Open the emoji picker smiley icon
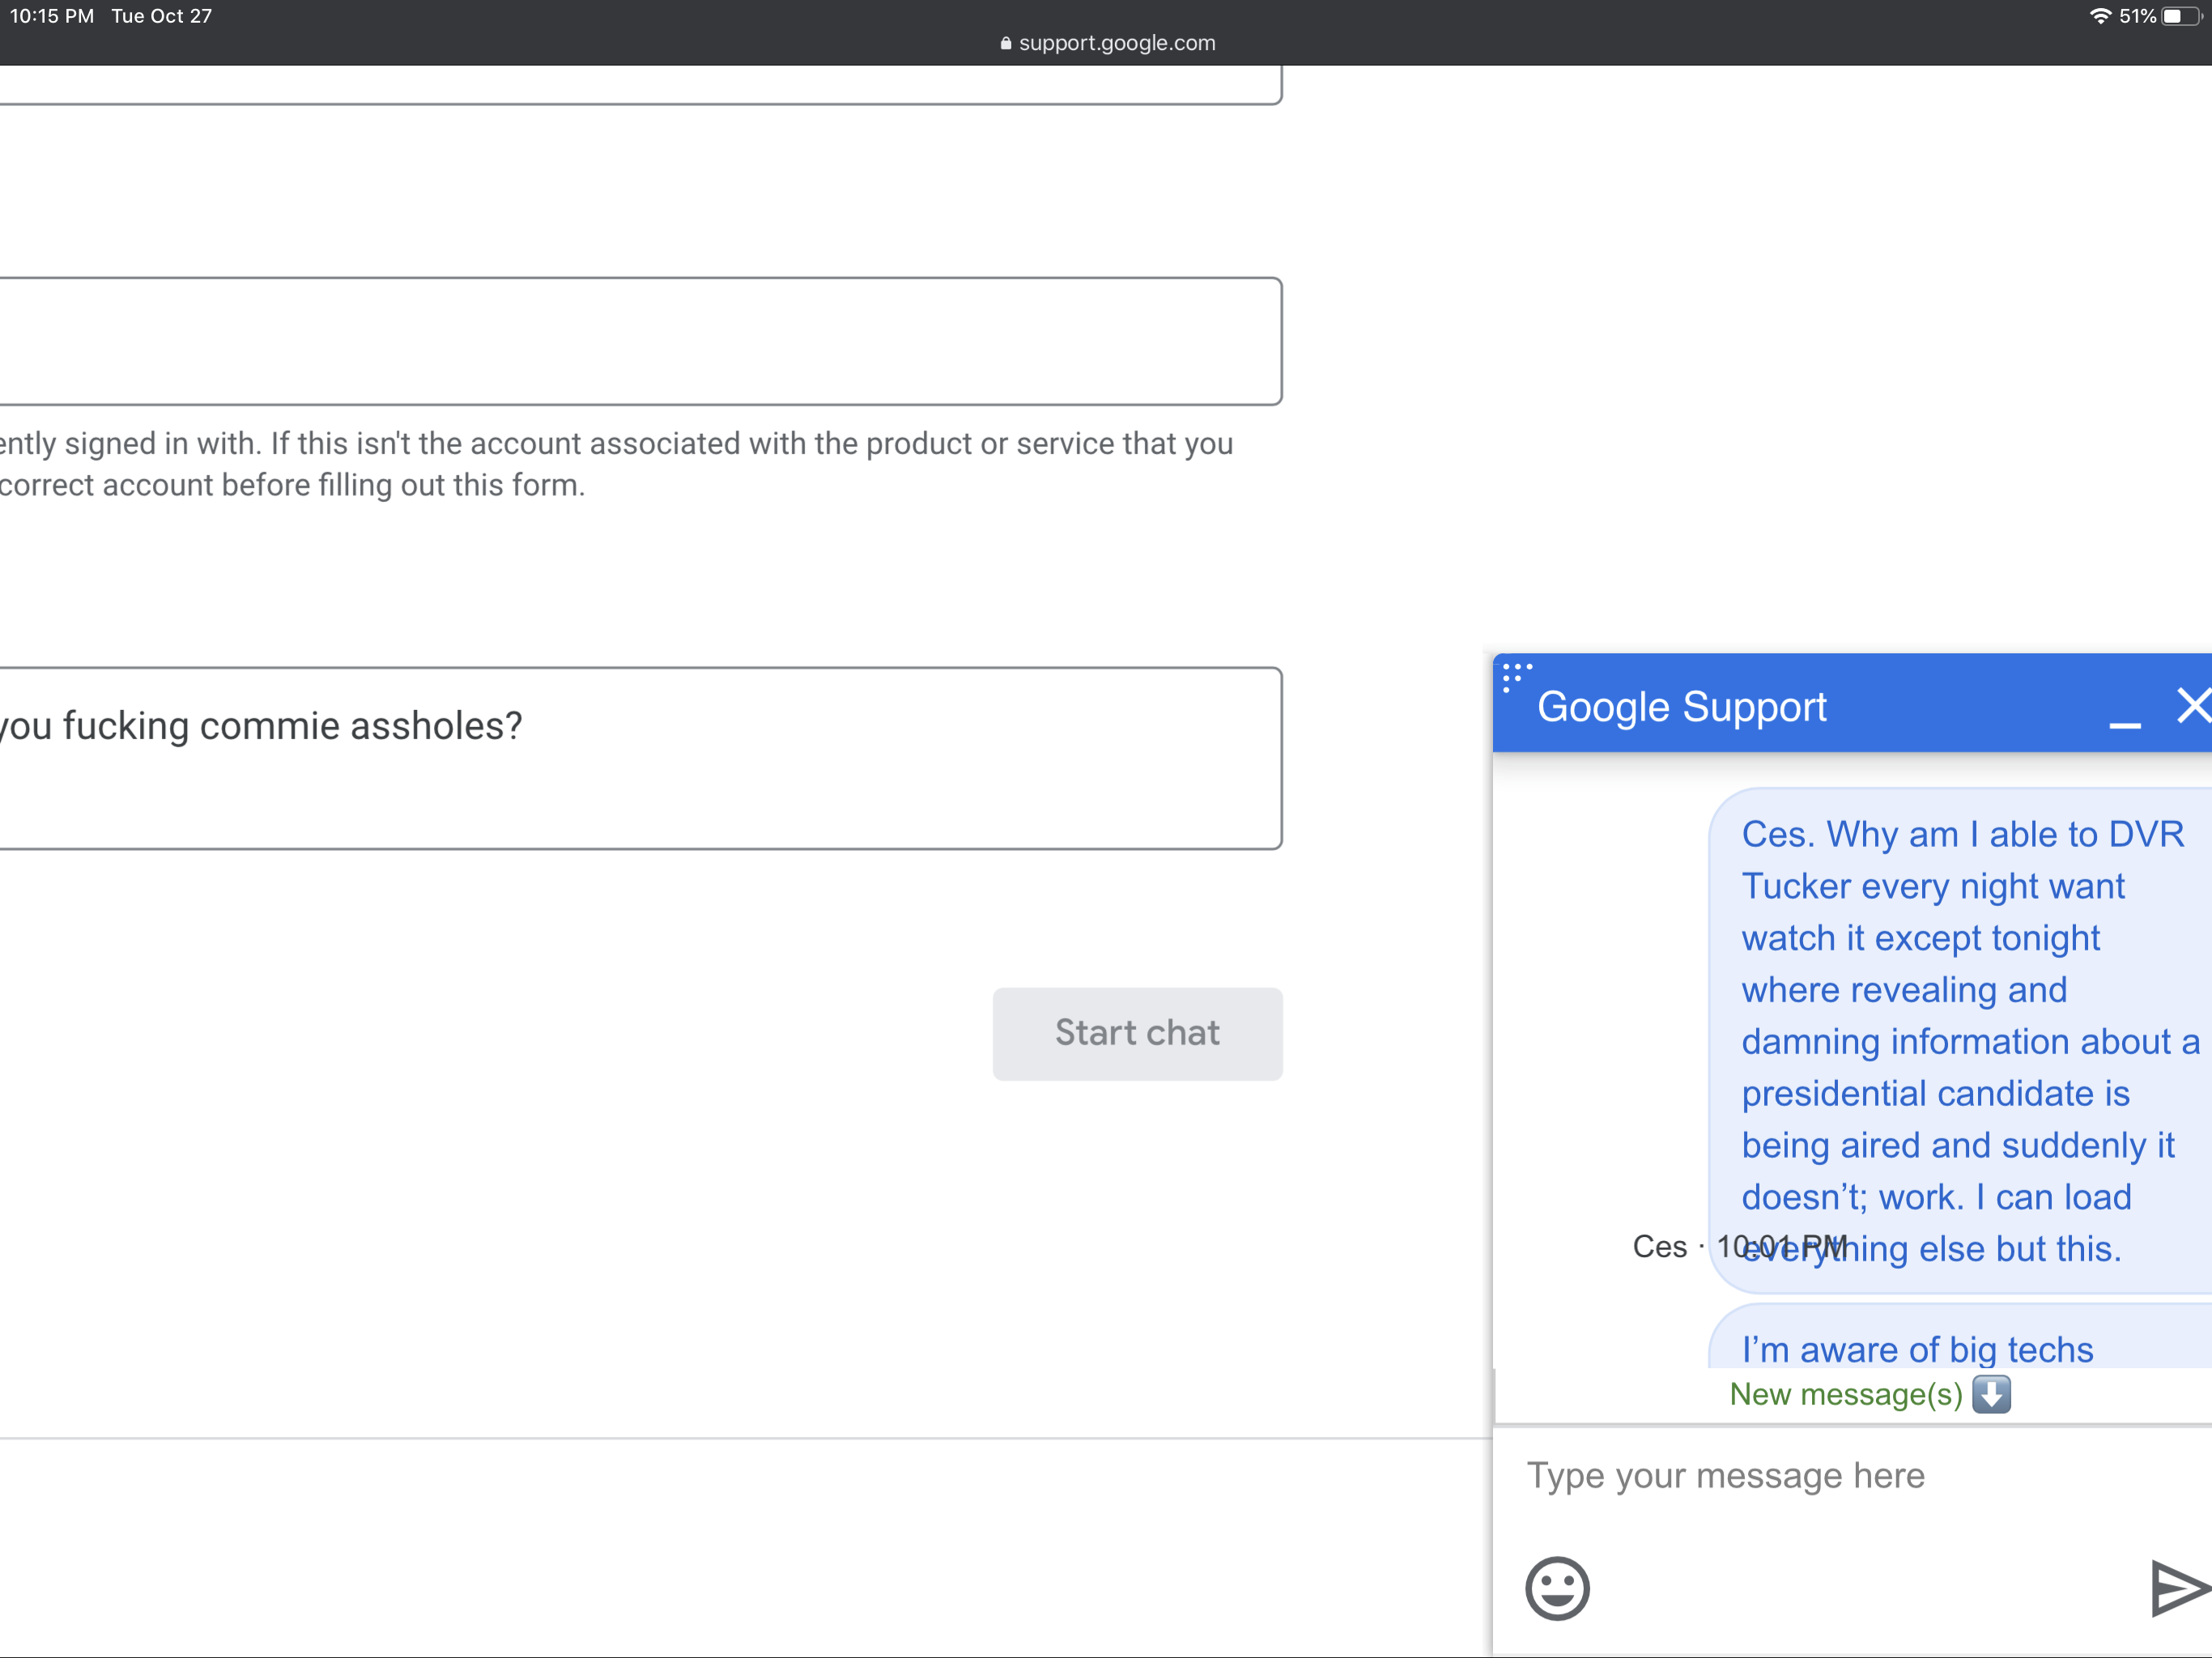The width and height of the screenshot is (2212, 1658). [x=1557, y=1588]
